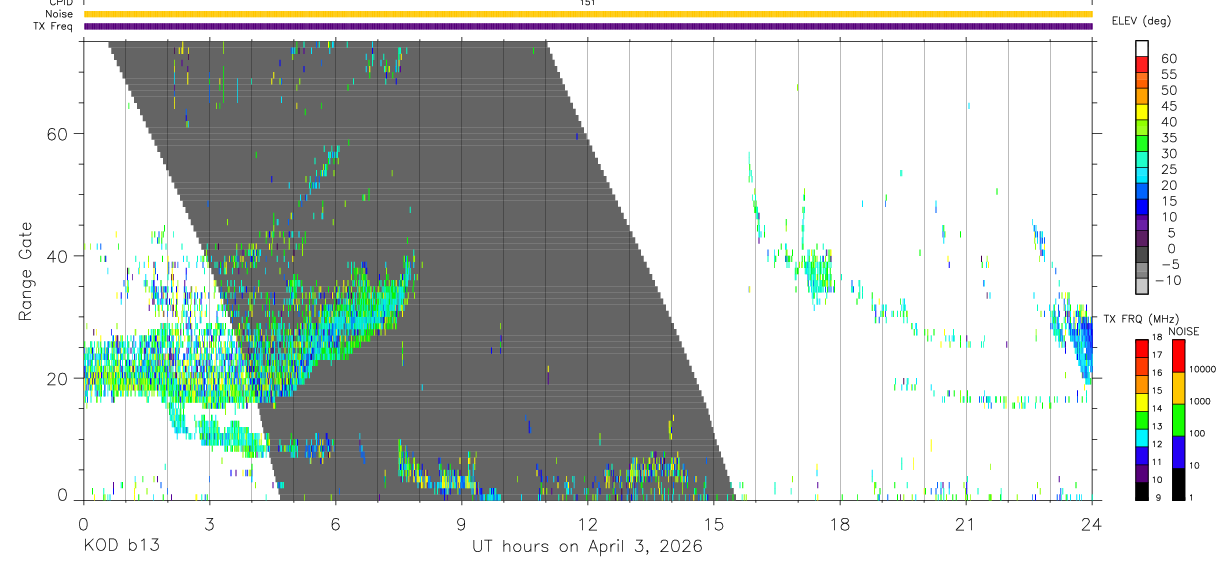This screenshot has height=567, width=1228.
Task: Click the purple TX Freq strip above the plot
Action: click(588, 26)
